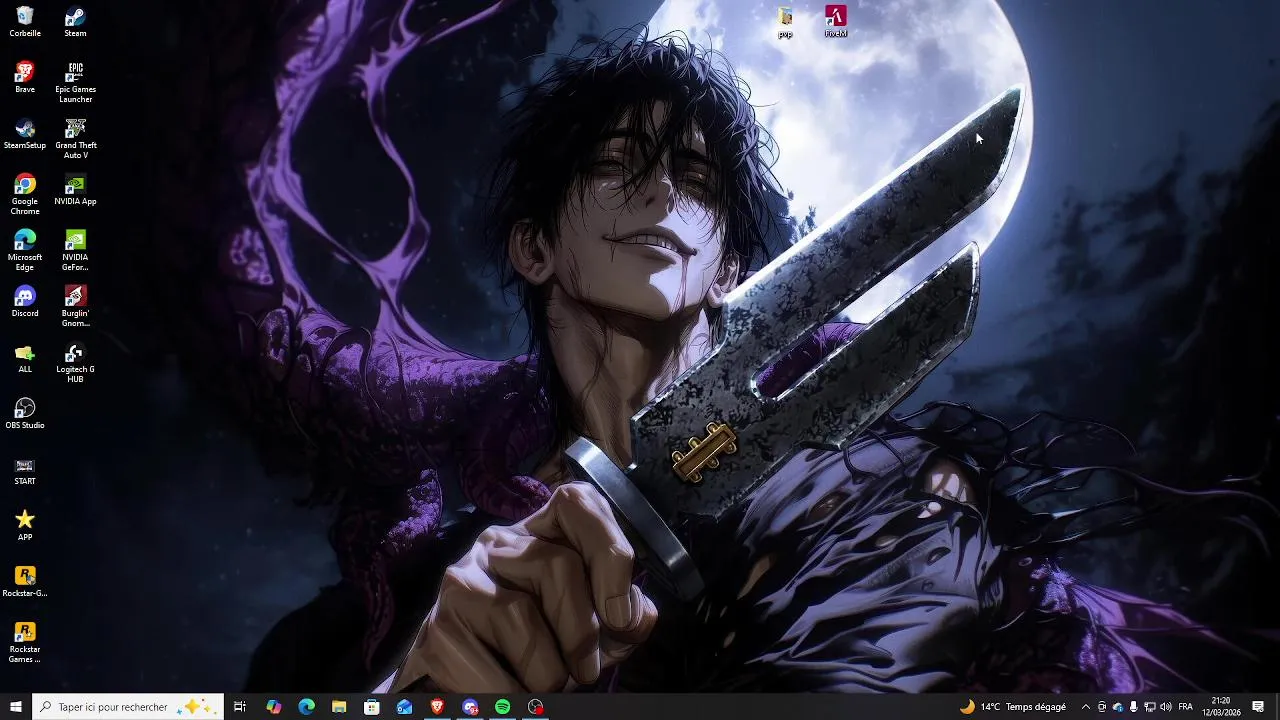
Task: Focus the 'Taper ici pour rechercher' search box
Action: point(127,707)
